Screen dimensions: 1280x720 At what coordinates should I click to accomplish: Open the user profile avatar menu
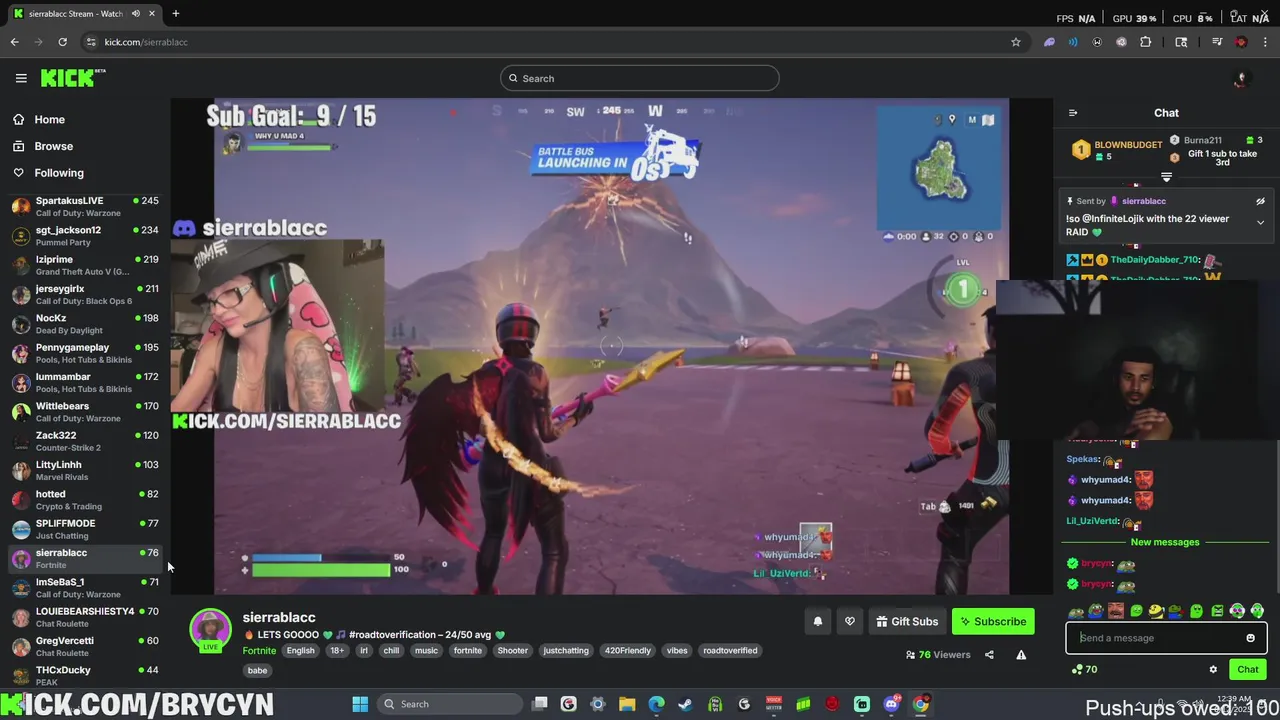pyautogui.click(x=1241, y=78)
